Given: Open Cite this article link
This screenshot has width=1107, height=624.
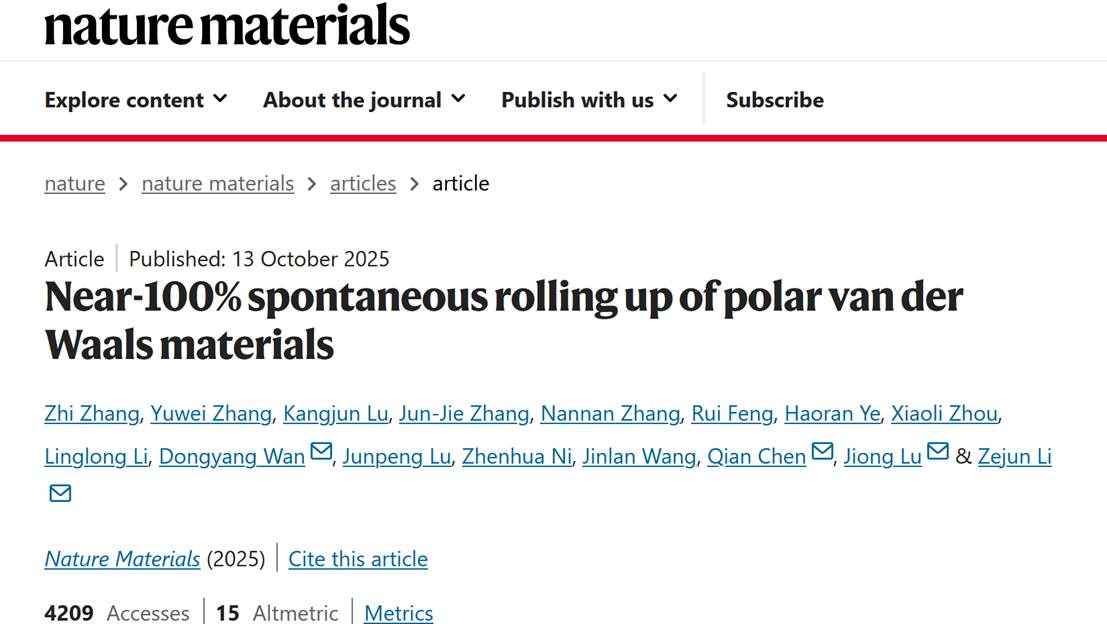Looking at the screenshot, I should (358, 559).
